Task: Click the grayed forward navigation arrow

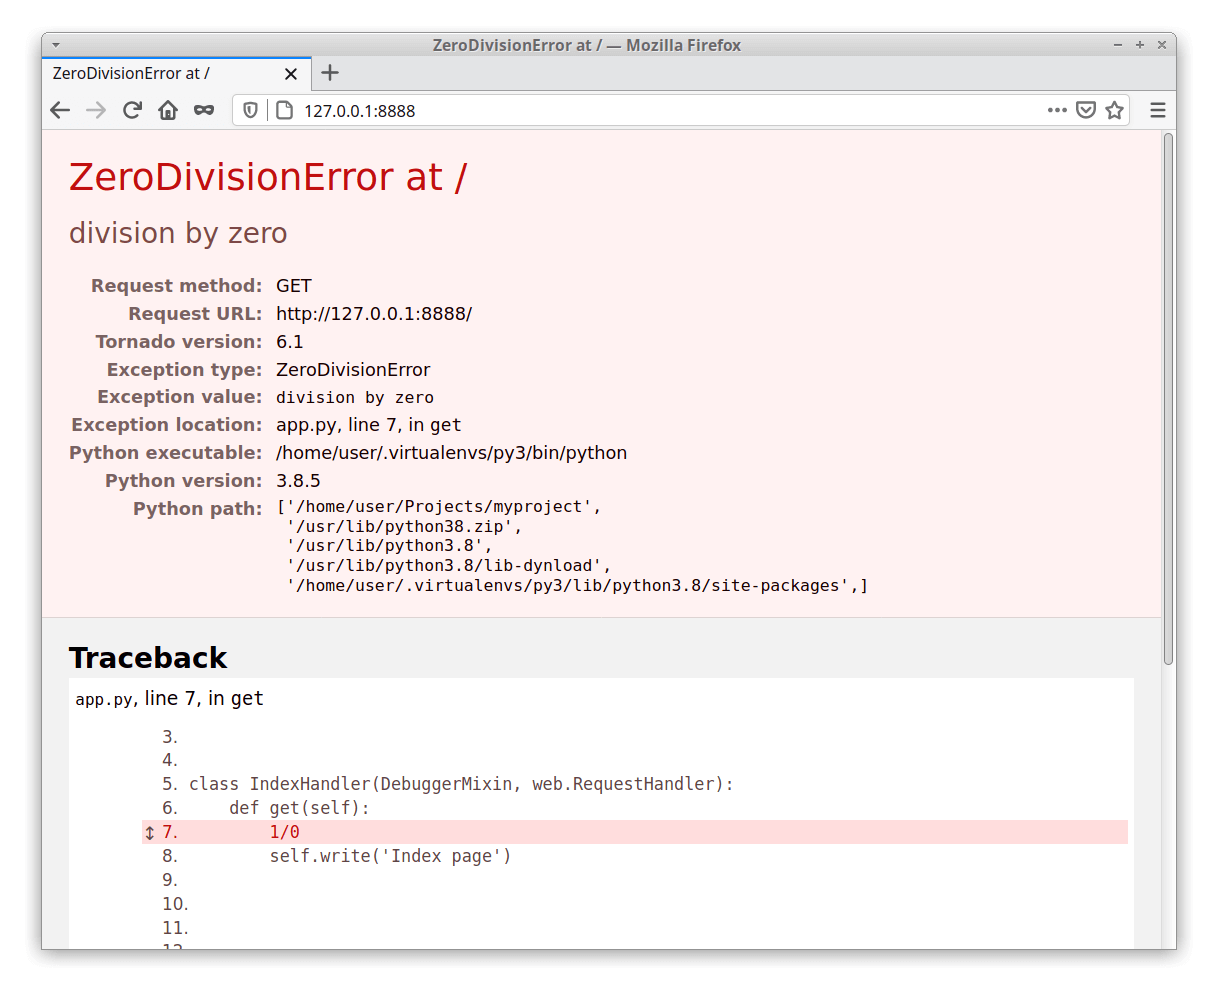Action: [95, 110]
